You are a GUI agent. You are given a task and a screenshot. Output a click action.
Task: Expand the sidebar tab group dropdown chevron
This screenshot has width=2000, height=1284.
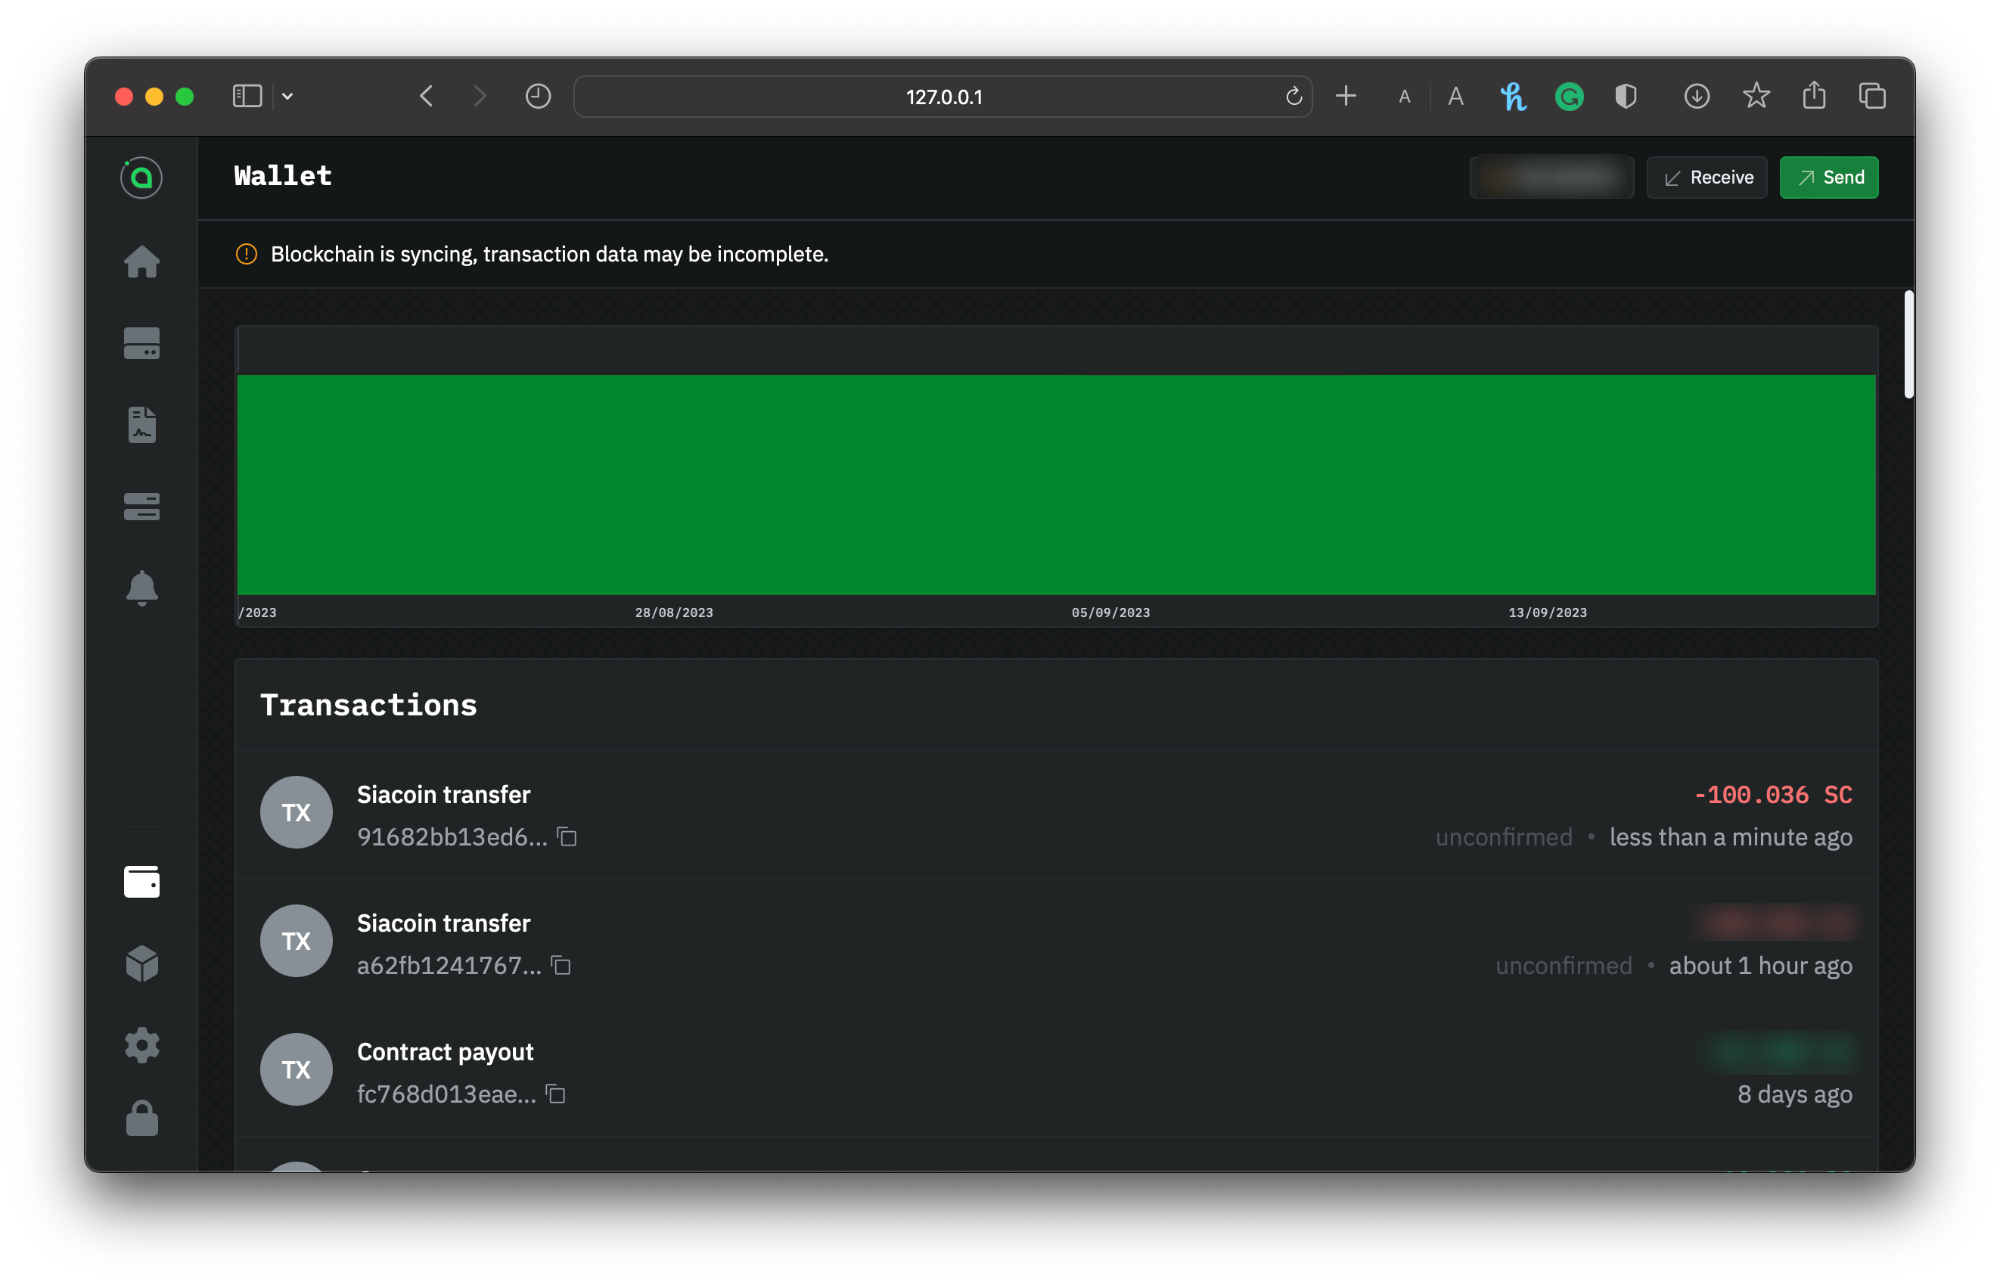[288, 97]
